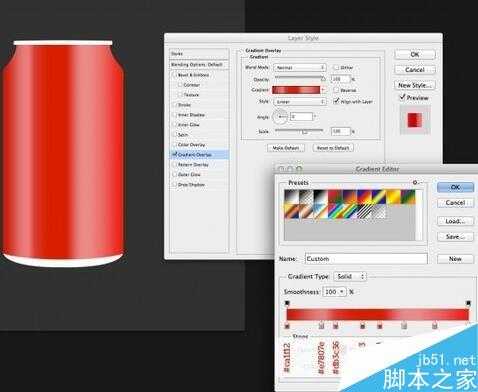Select the fourth color stop below gradient bar
This screenshot has width=478, height=392.
pos(363,326)
